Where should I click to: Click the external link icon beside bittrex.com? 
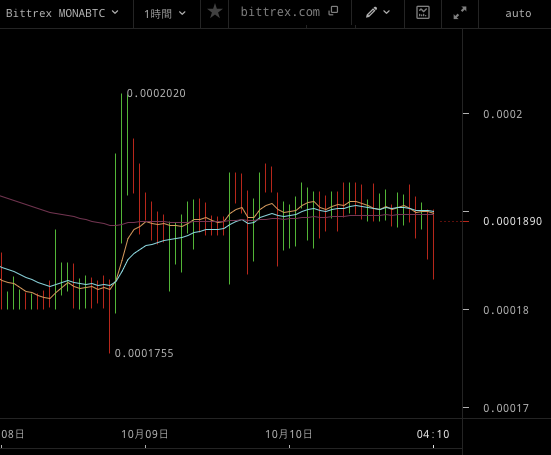(x=333, y=11)
